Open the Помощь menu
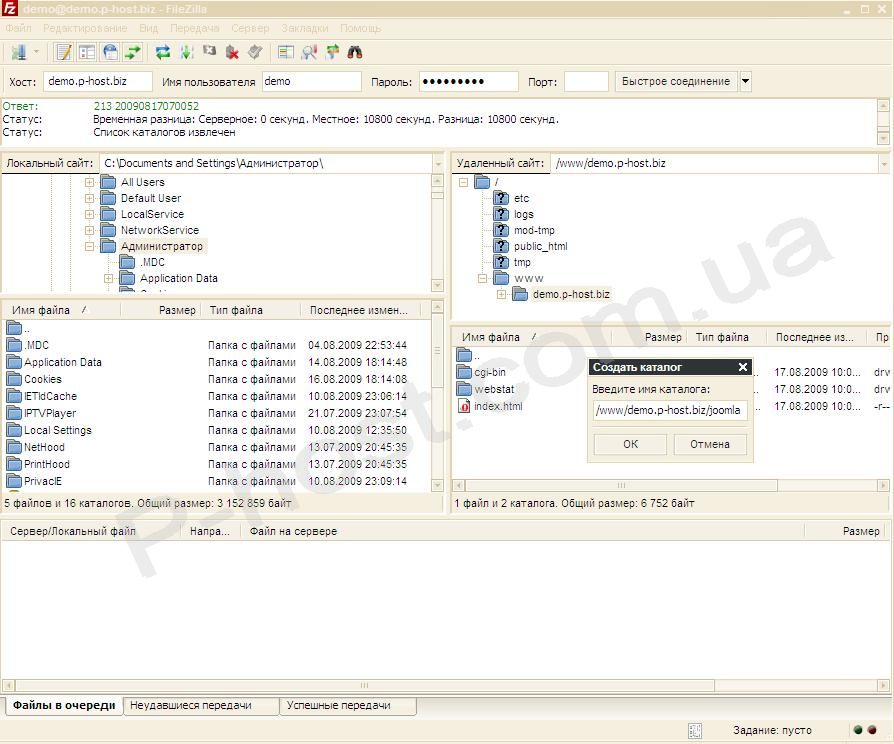Viewport: 894px width, 744px height. (x=360, y=28)
